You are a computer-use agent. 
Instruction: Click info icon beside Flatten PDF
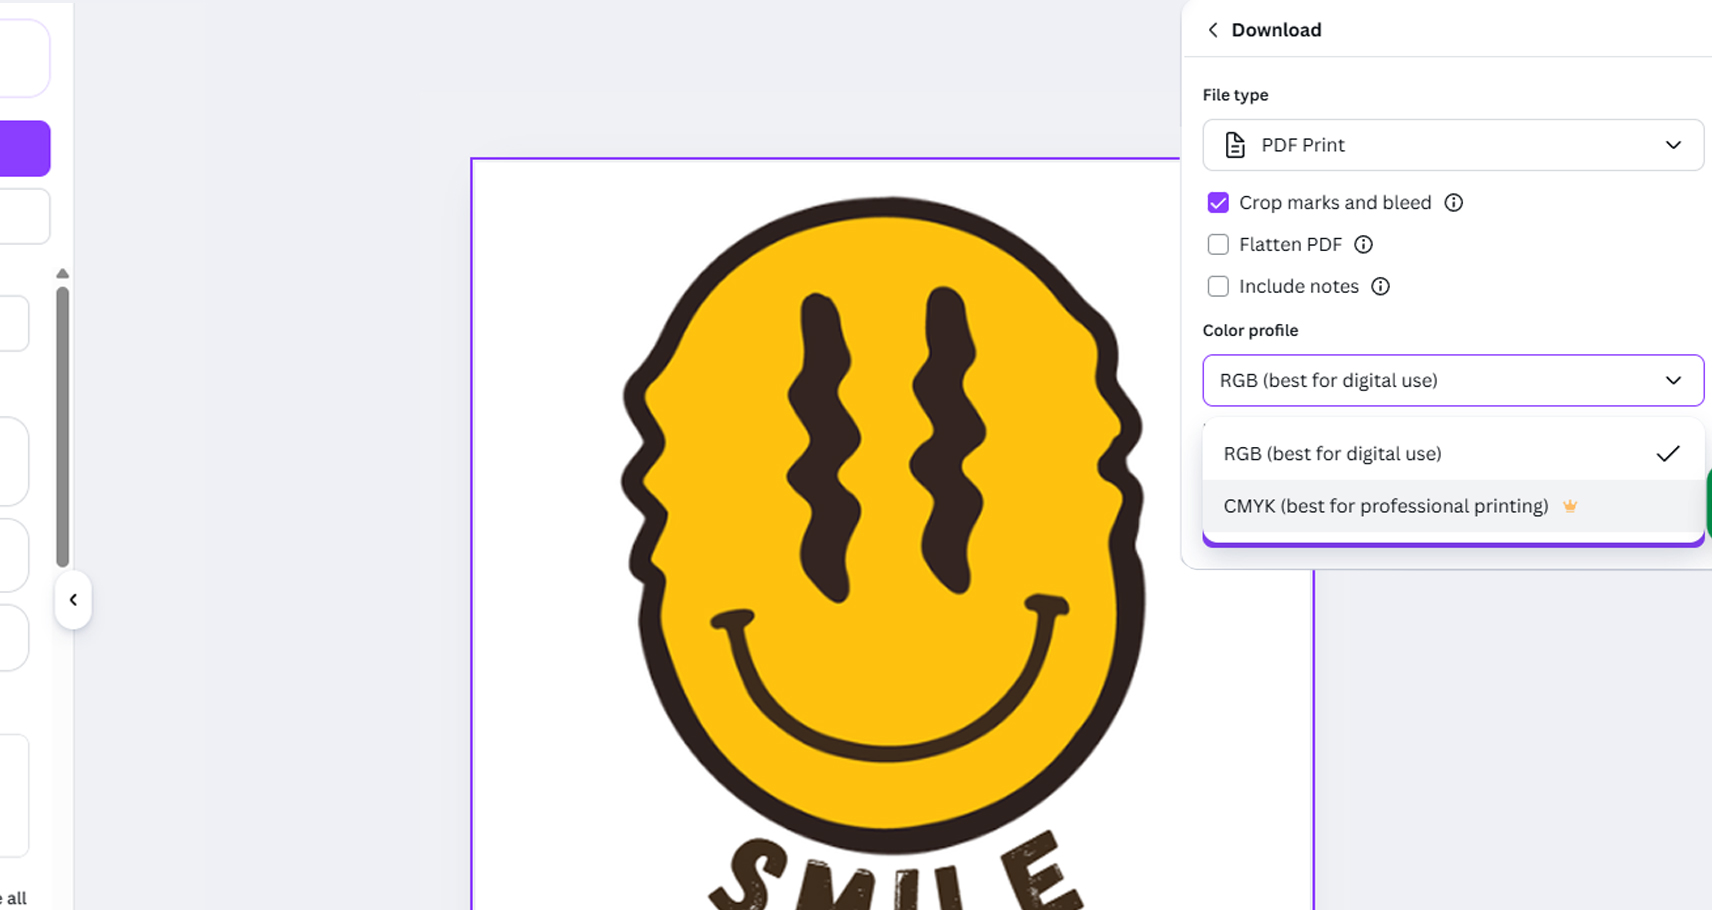click(1363, 245)
